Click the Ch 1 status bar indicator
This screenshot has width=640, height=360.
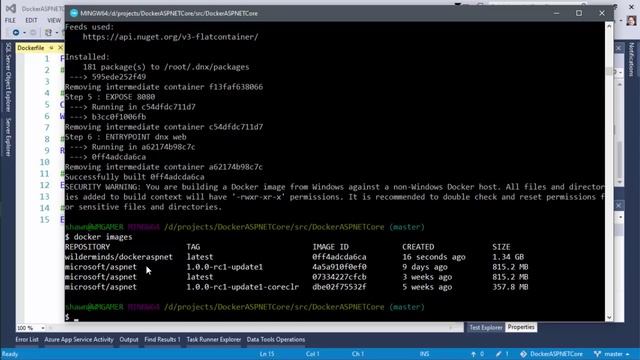tap(358, 354)
